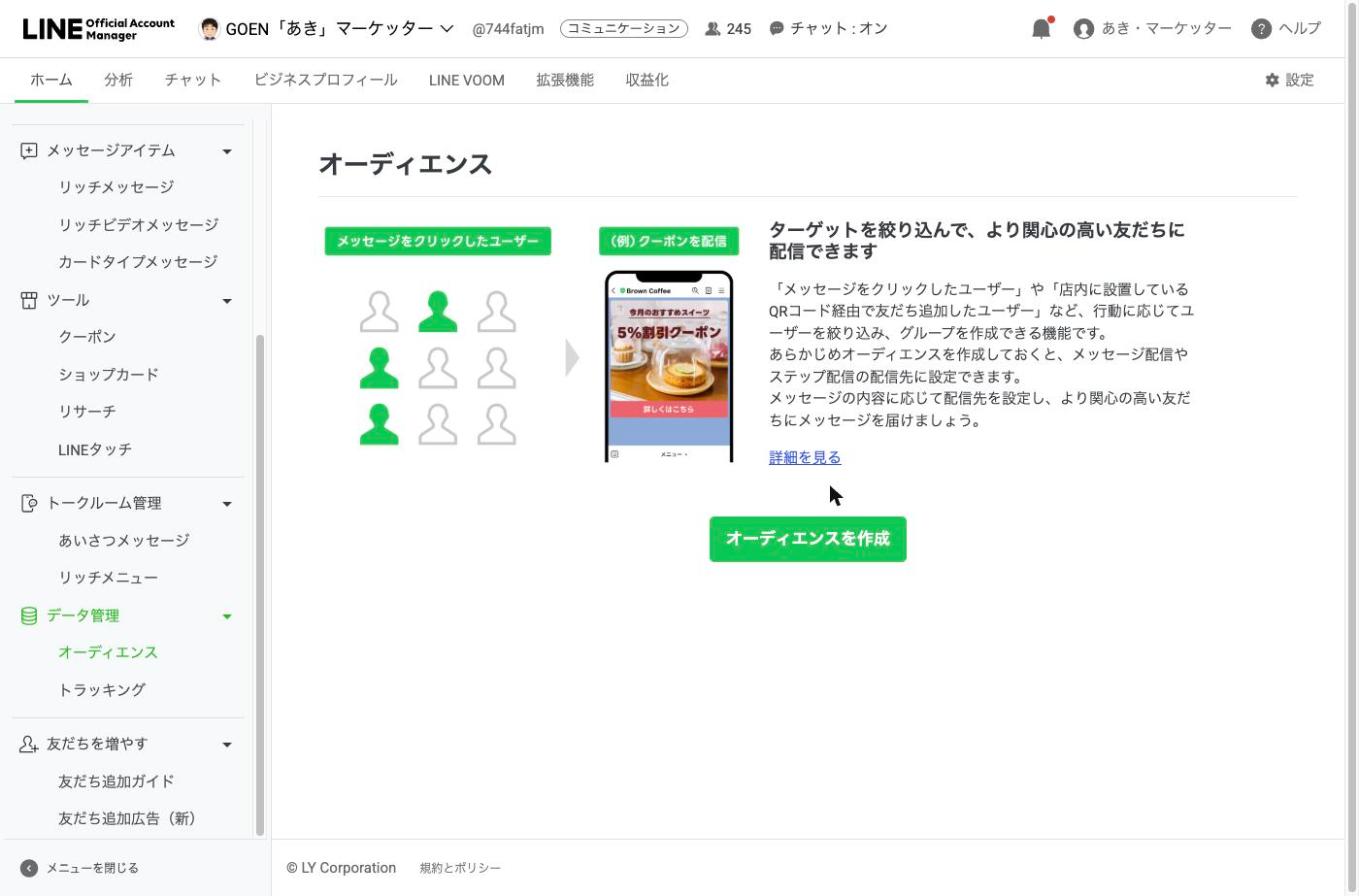Click the friends count icon showing 245
This screenshot has height=896, width=1359.
(x=712, y=29)
